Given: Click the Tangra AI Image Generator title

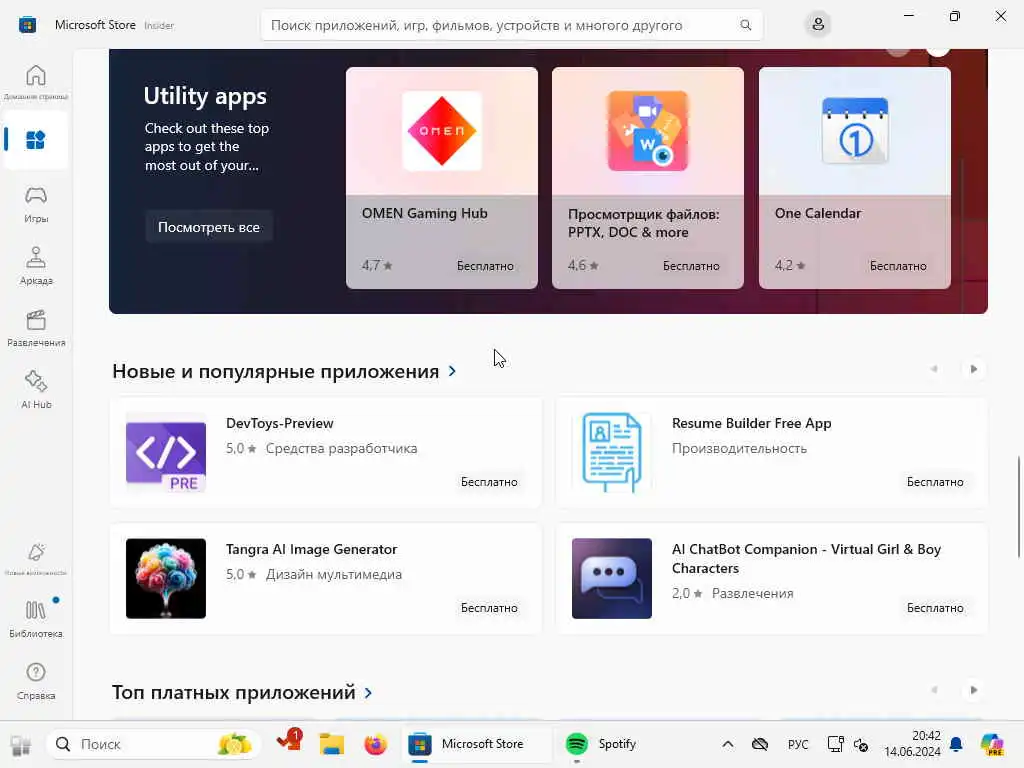Looking at the screenshot, I should pyautogui.click(x=312, y=549).
